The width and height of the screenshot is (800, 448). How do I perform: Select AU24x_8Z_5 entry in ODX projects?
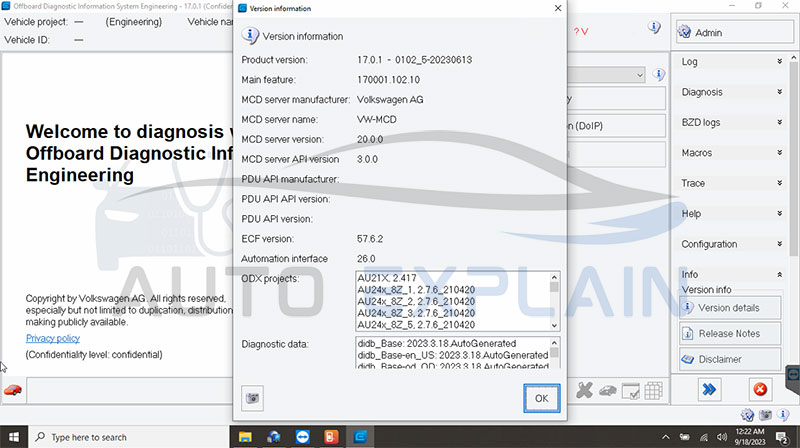click(416, 325)
